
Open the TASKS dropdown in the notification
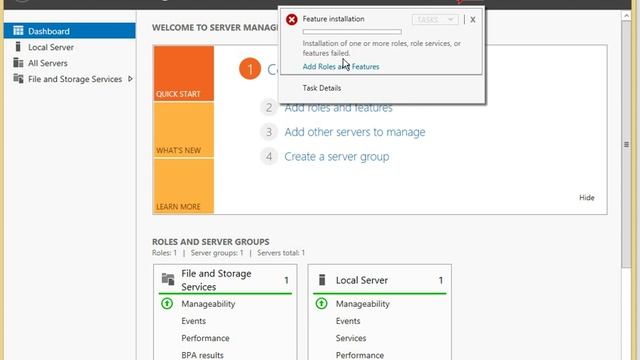point(435,20)
